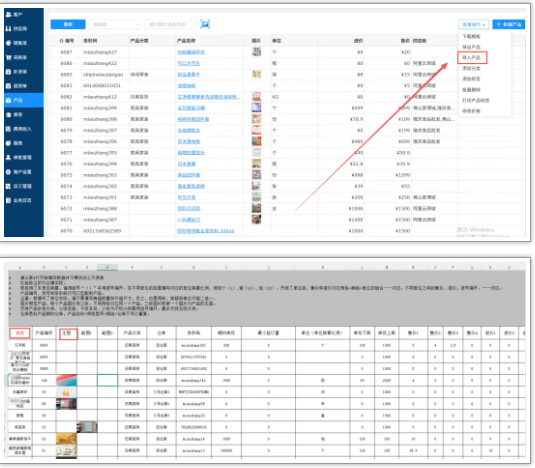Choose Import Products (导入产品) in dropdown menu
This screenshot has width=535, height=468.
click(472, 58)
